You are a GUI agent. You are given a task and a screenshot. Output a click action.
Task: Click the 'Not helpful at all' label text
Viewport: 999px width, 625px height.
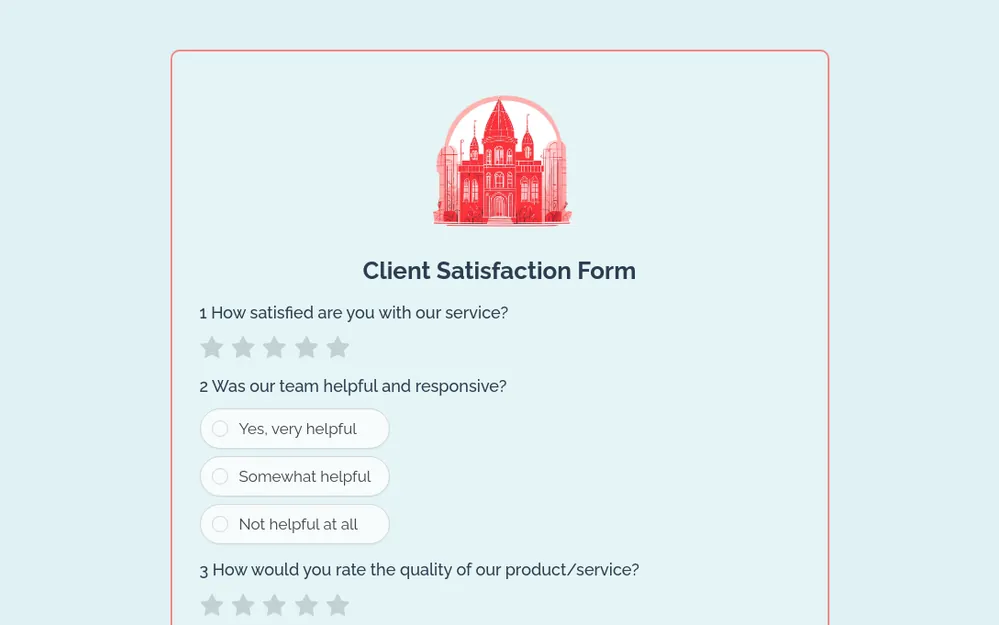(x=298, y=524)
